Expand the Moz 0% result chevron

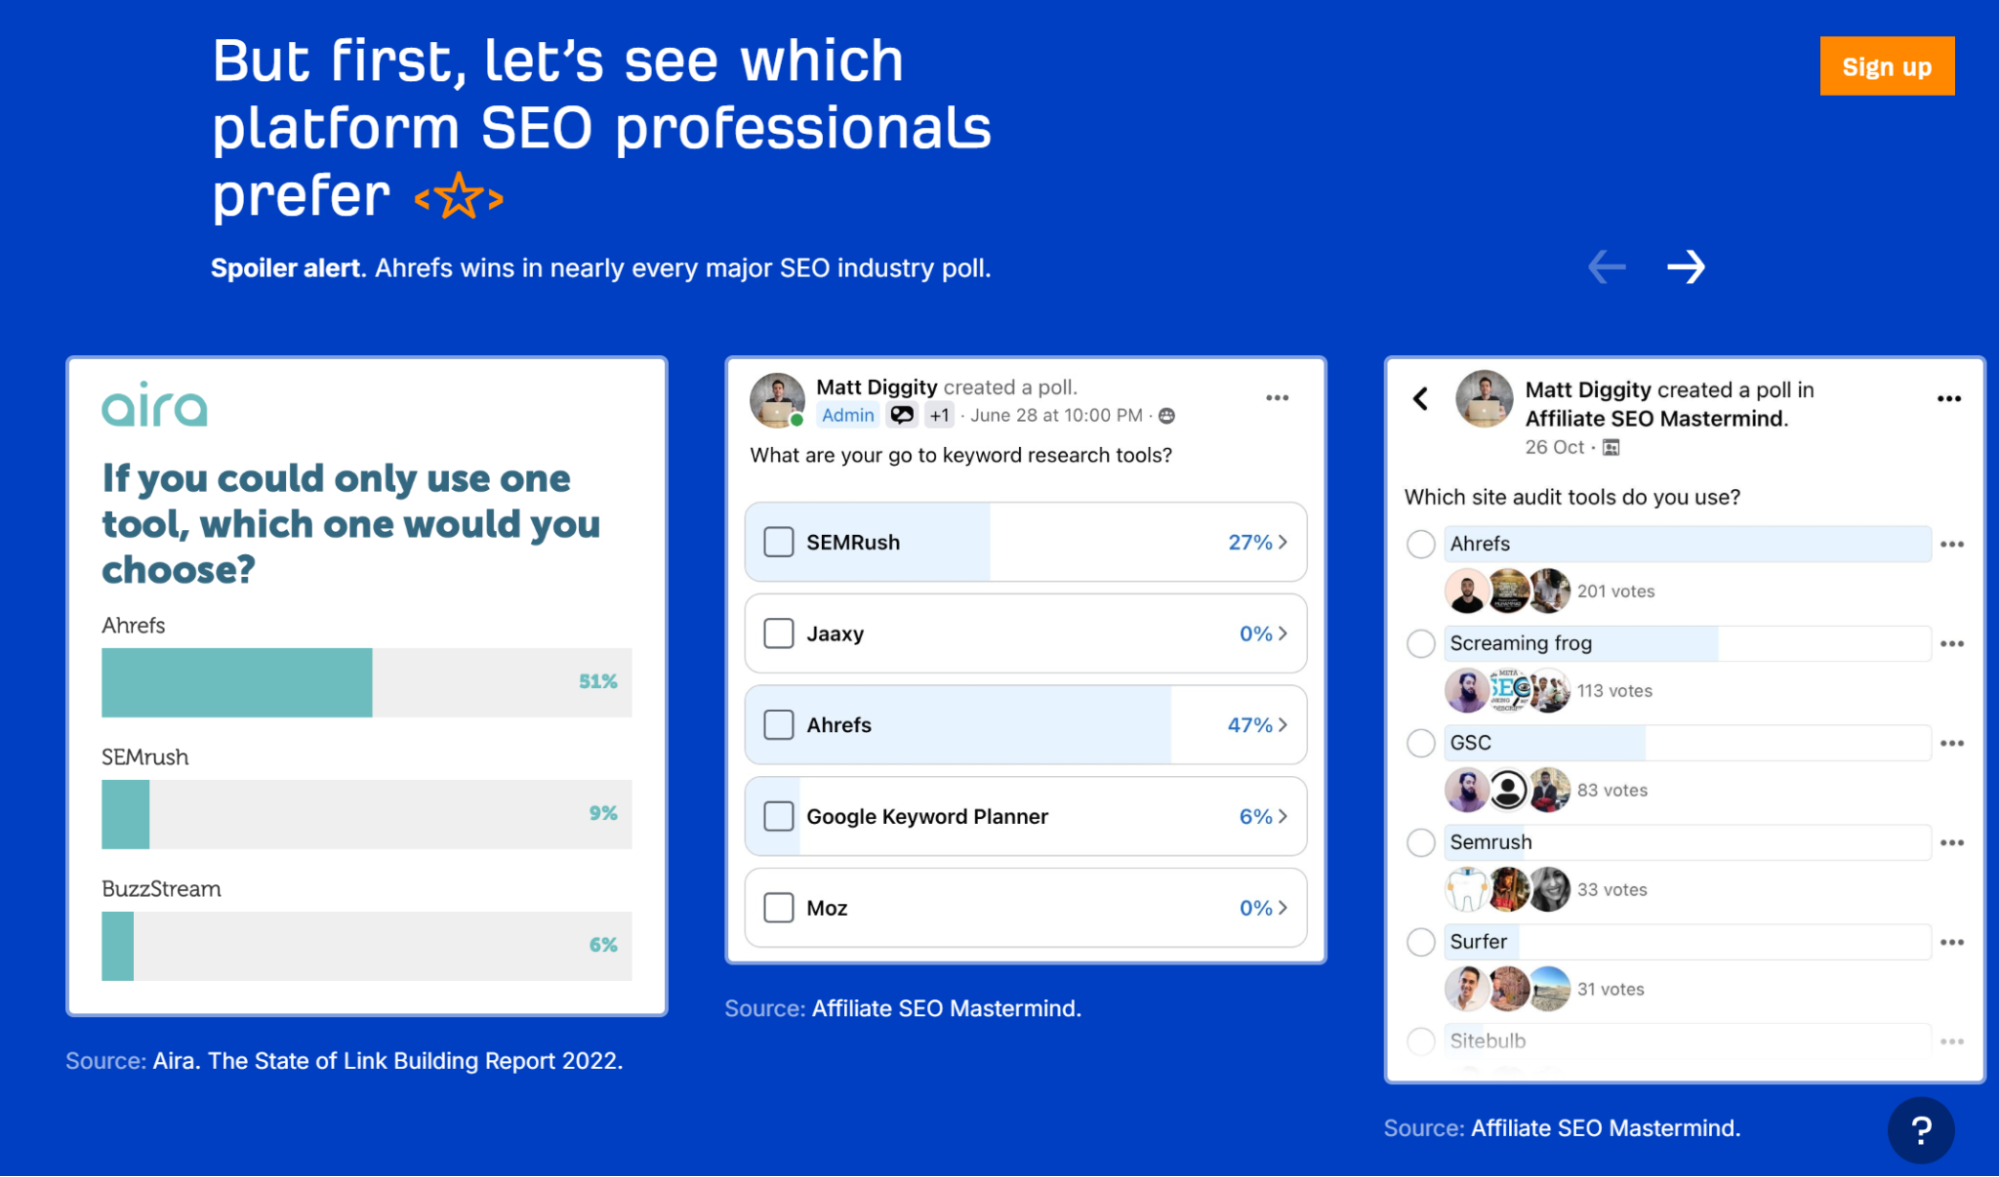[x=1282, y=908]
